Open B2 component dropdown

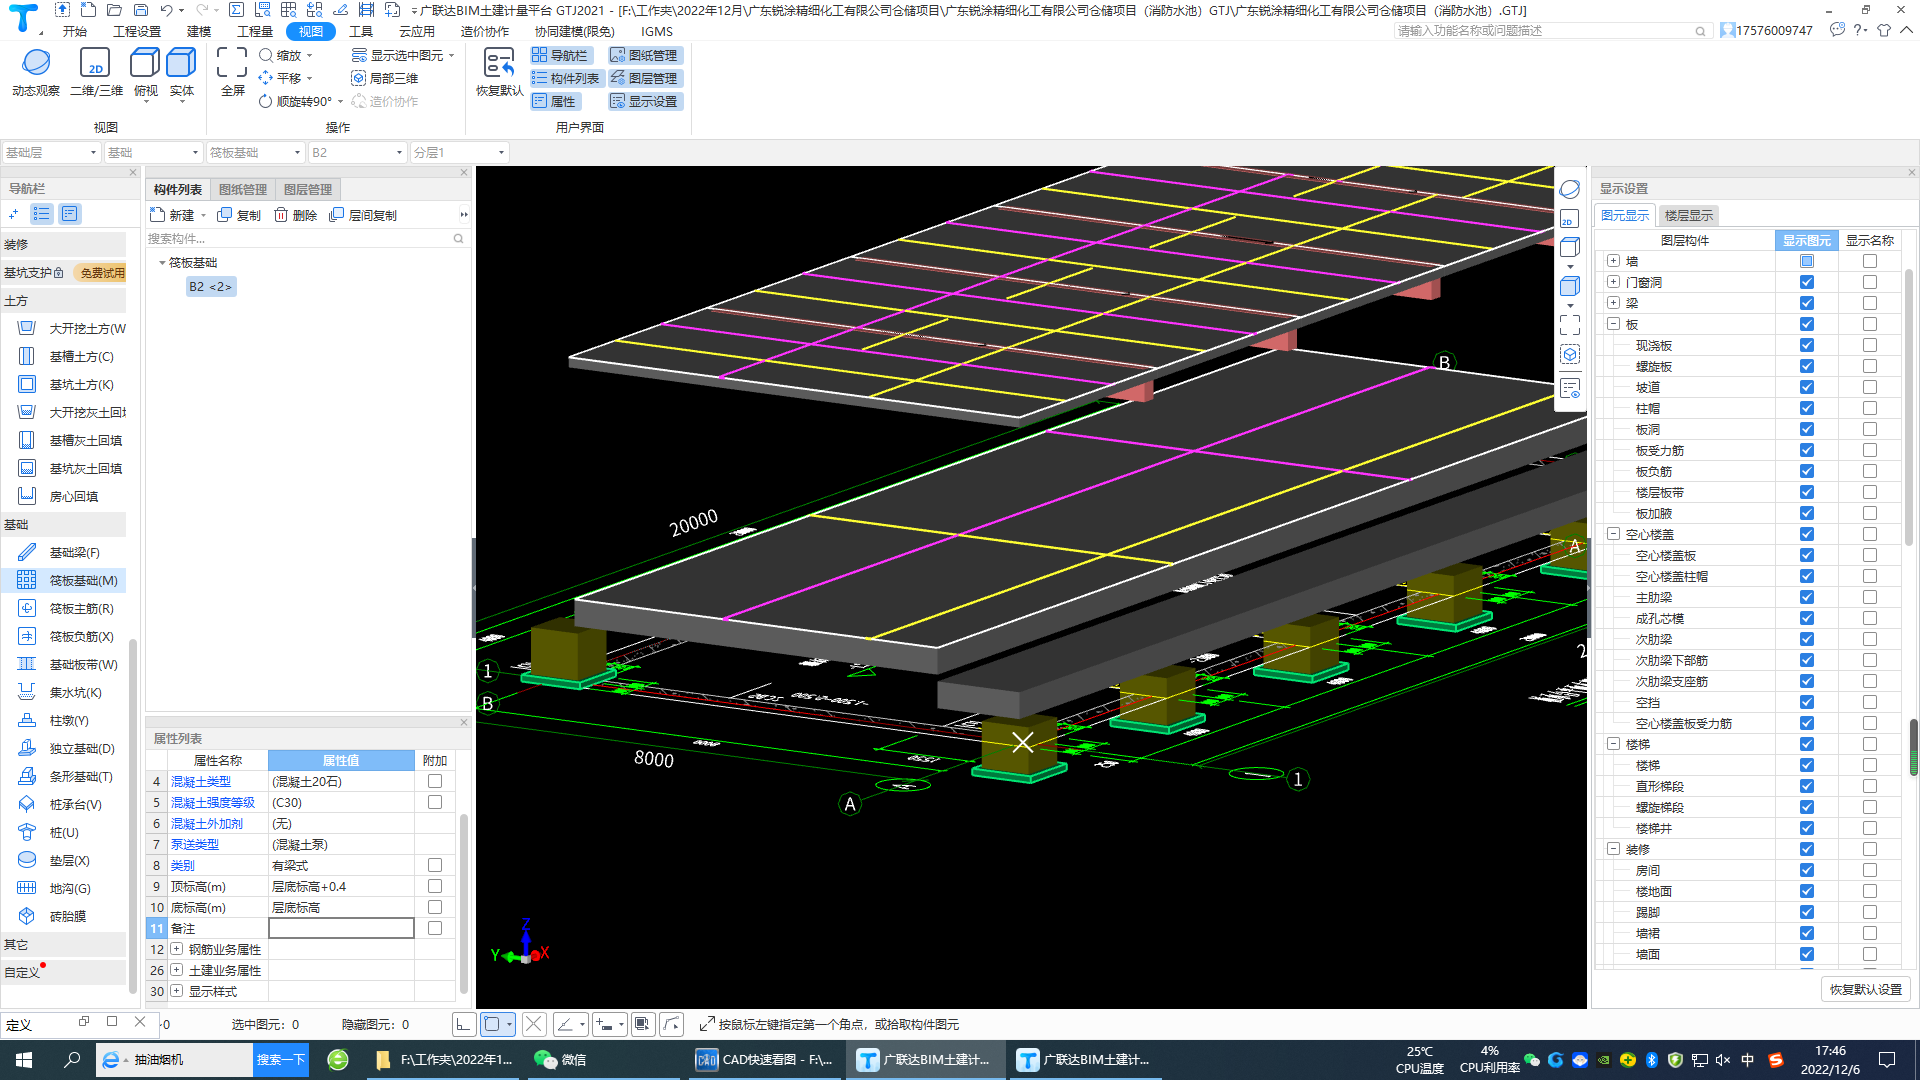pos(357,153)
